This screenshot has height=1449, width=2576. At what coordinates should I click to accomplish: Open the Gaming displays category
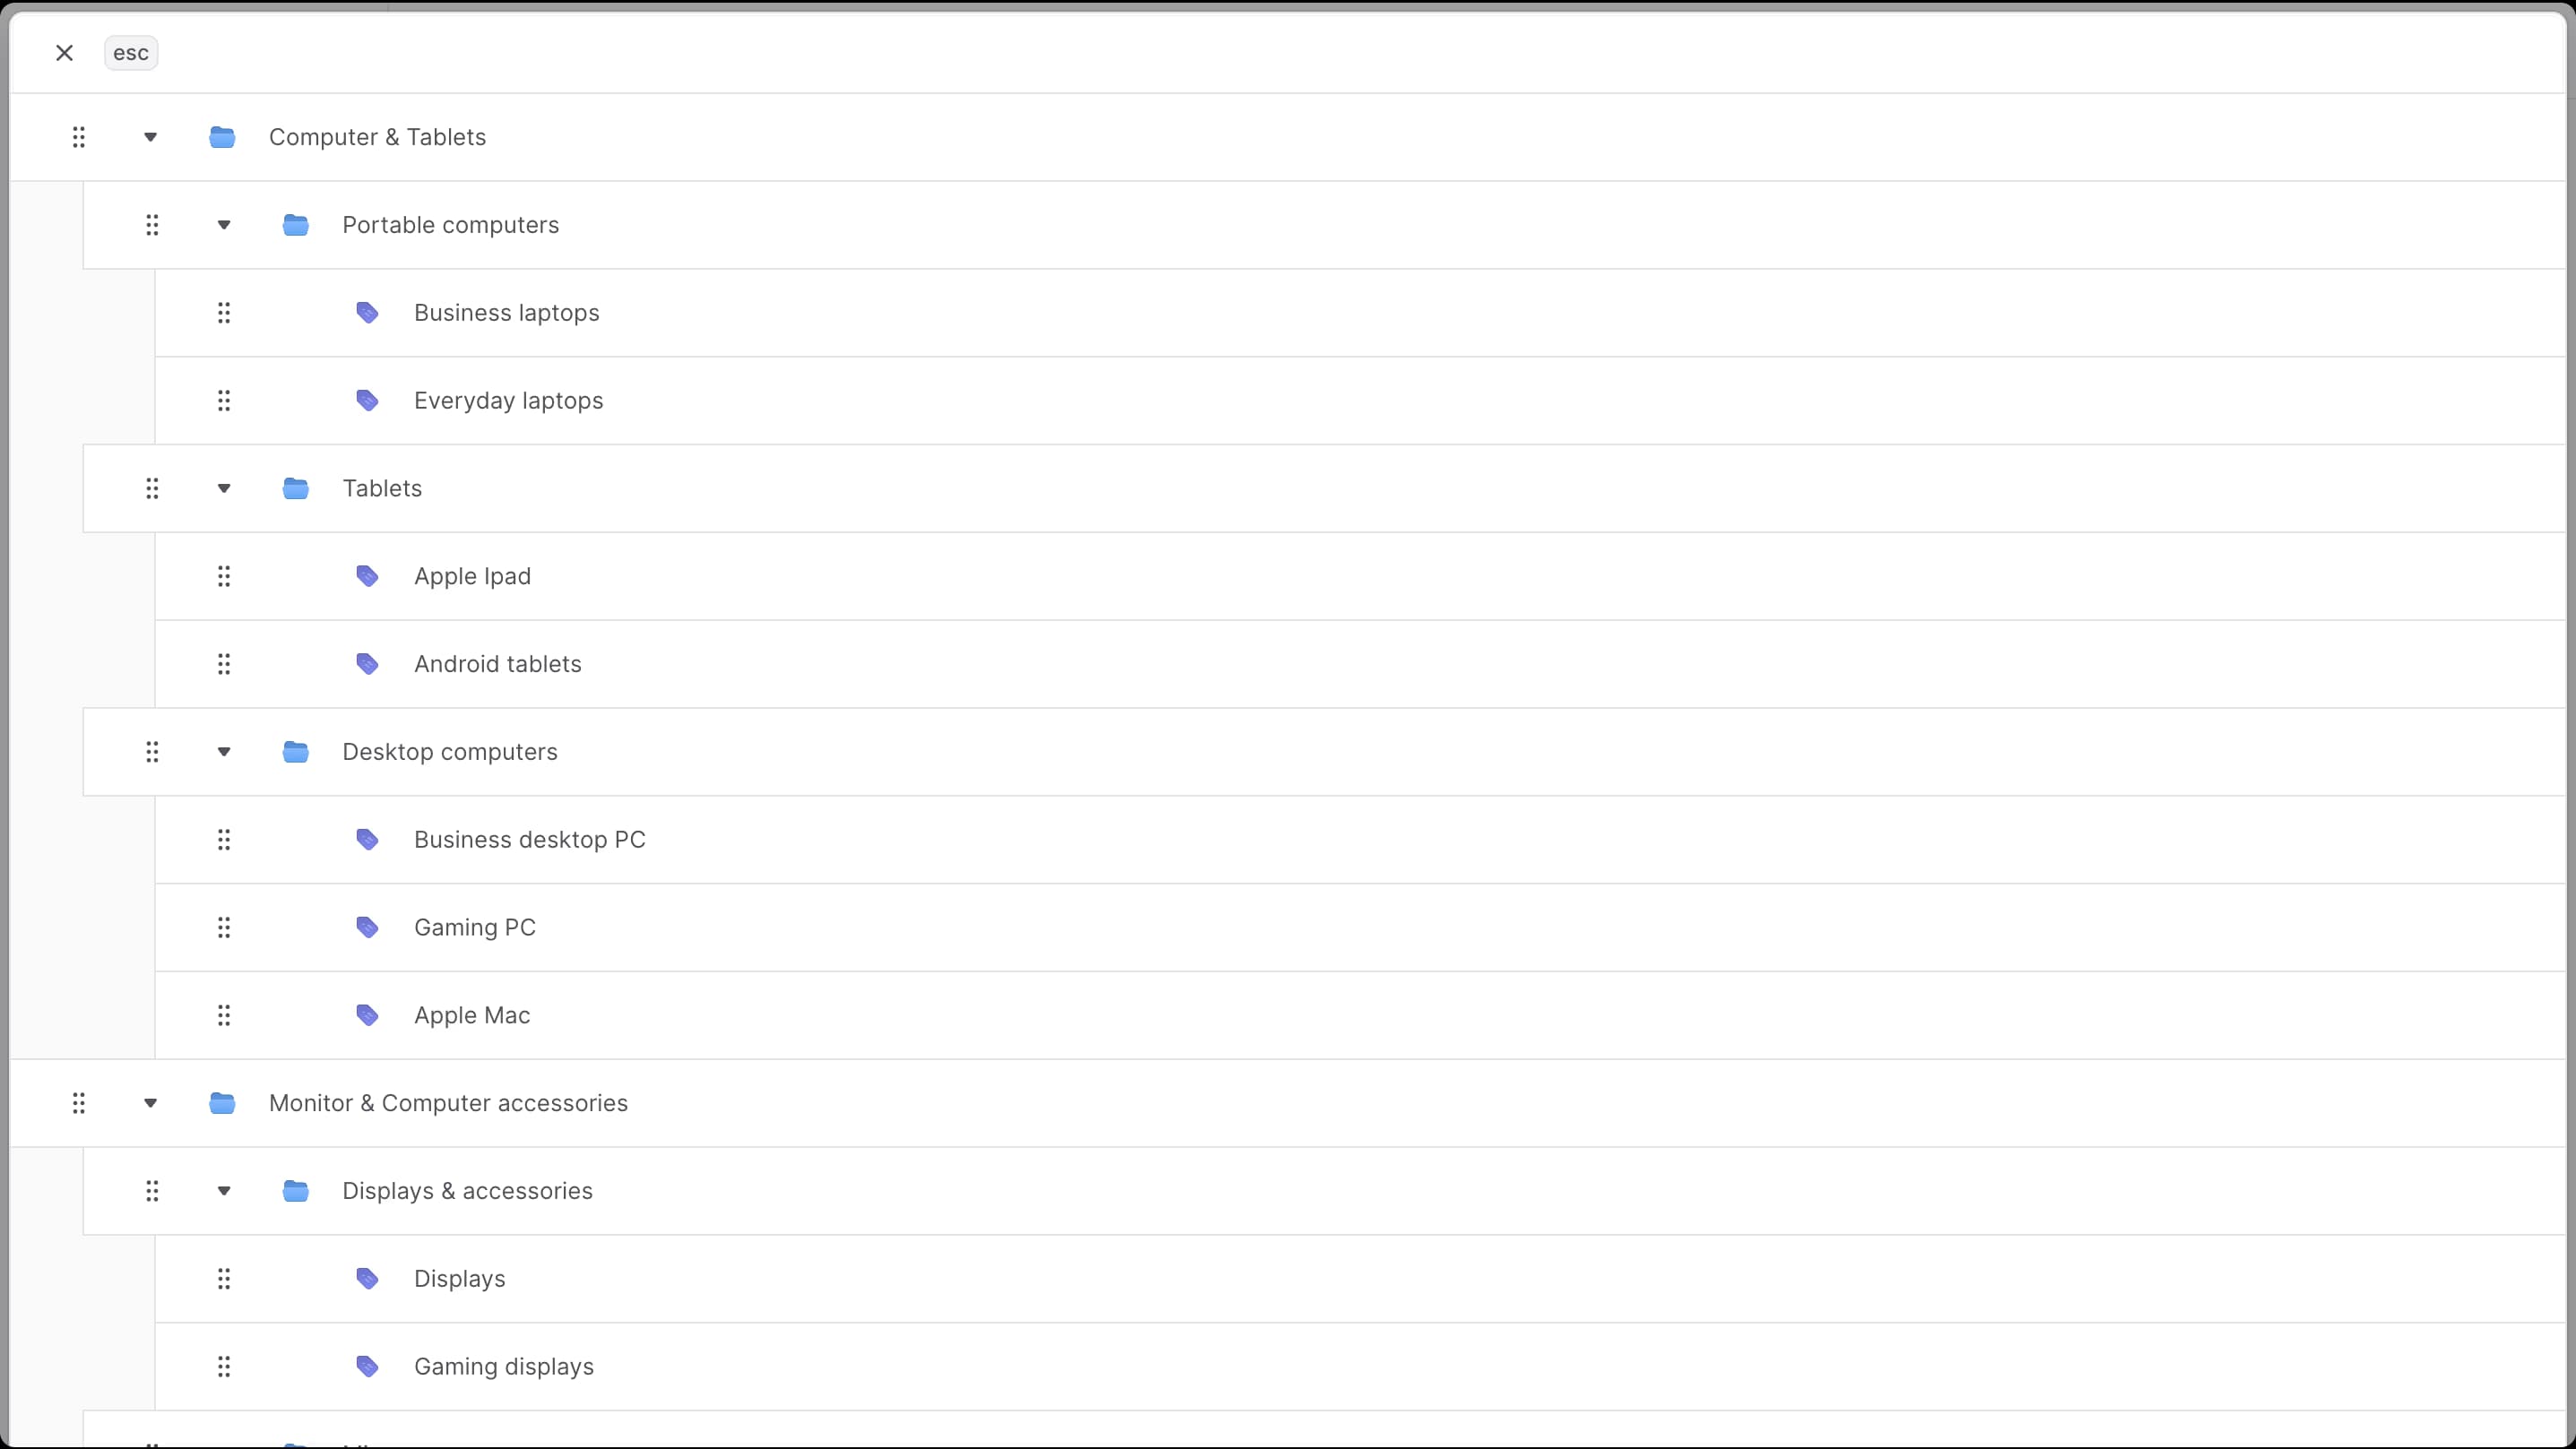(x=503, y=1366)
